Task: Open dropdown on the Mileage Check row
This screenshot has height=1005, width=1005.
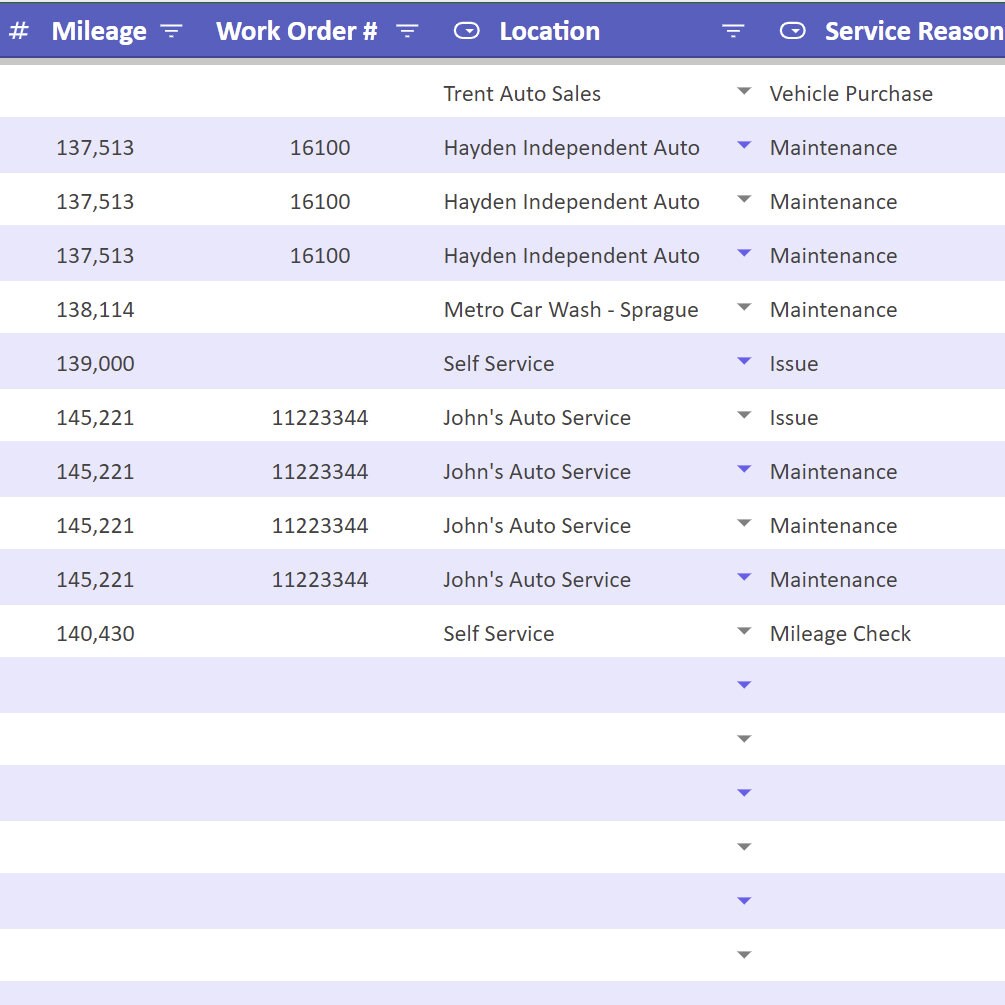Action: coord(743,631)
